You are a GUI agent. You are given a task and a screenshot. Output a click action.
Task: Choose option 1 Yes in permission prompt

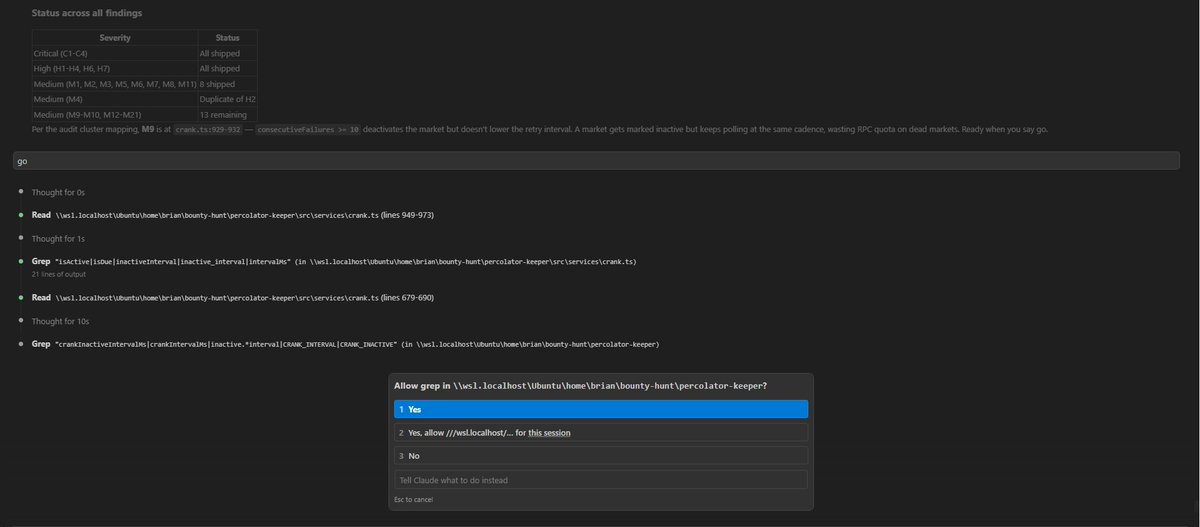(601, 409)
